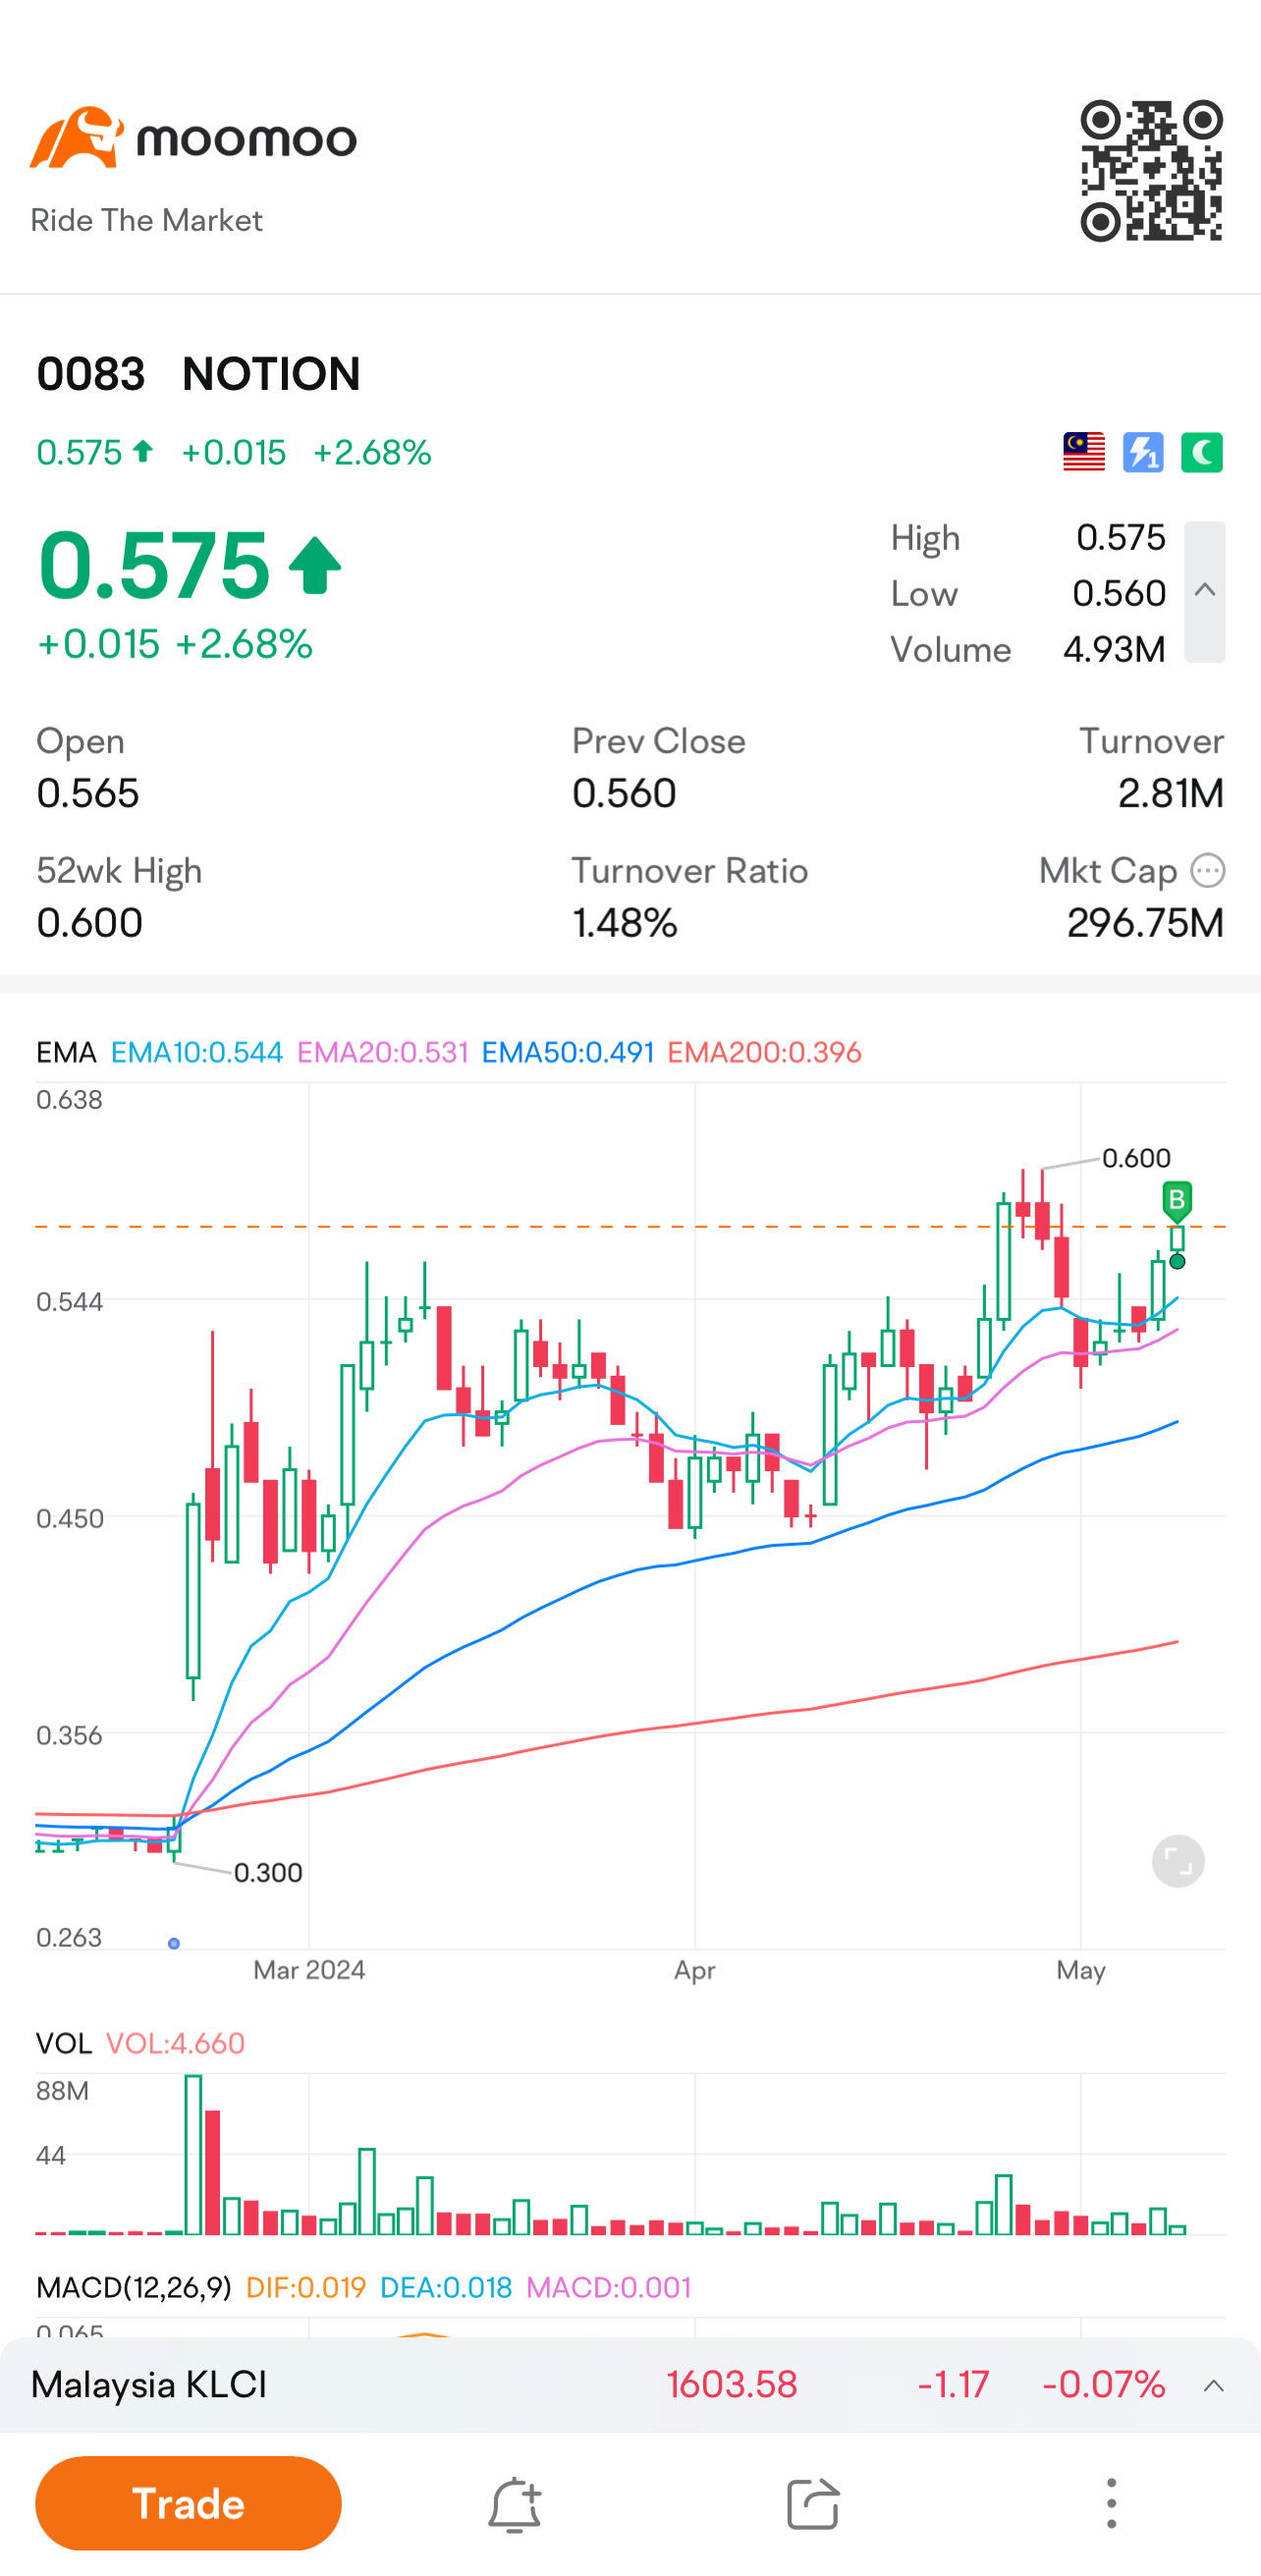Screen dimensions: 1261x2576
Task: Expand the Malaysia KLCI index bar chevron
Action: point(1214,2386)
